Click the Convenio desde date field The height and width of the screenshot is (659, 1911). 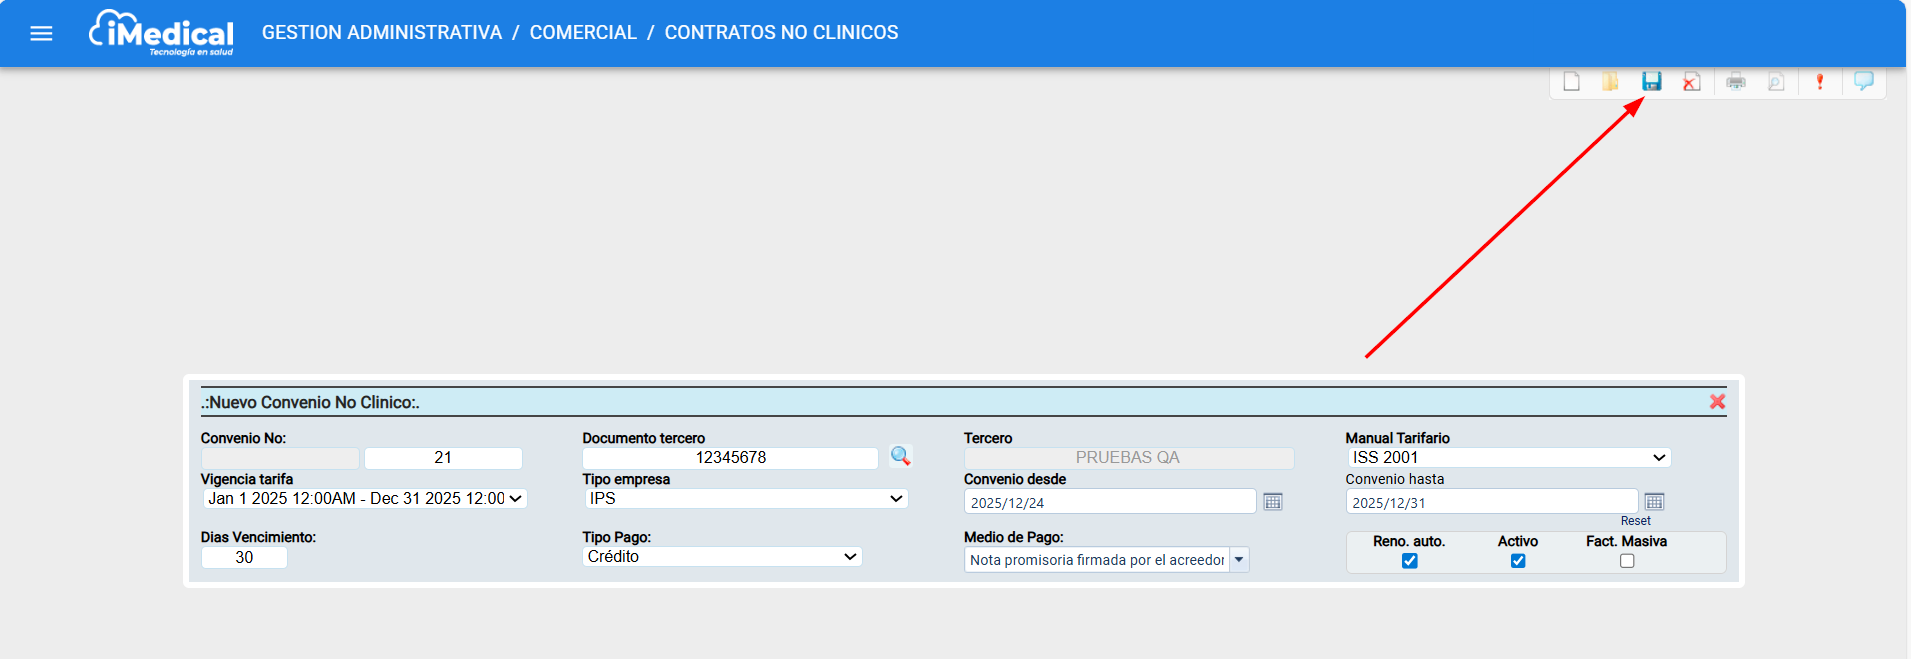point(1109,502)
